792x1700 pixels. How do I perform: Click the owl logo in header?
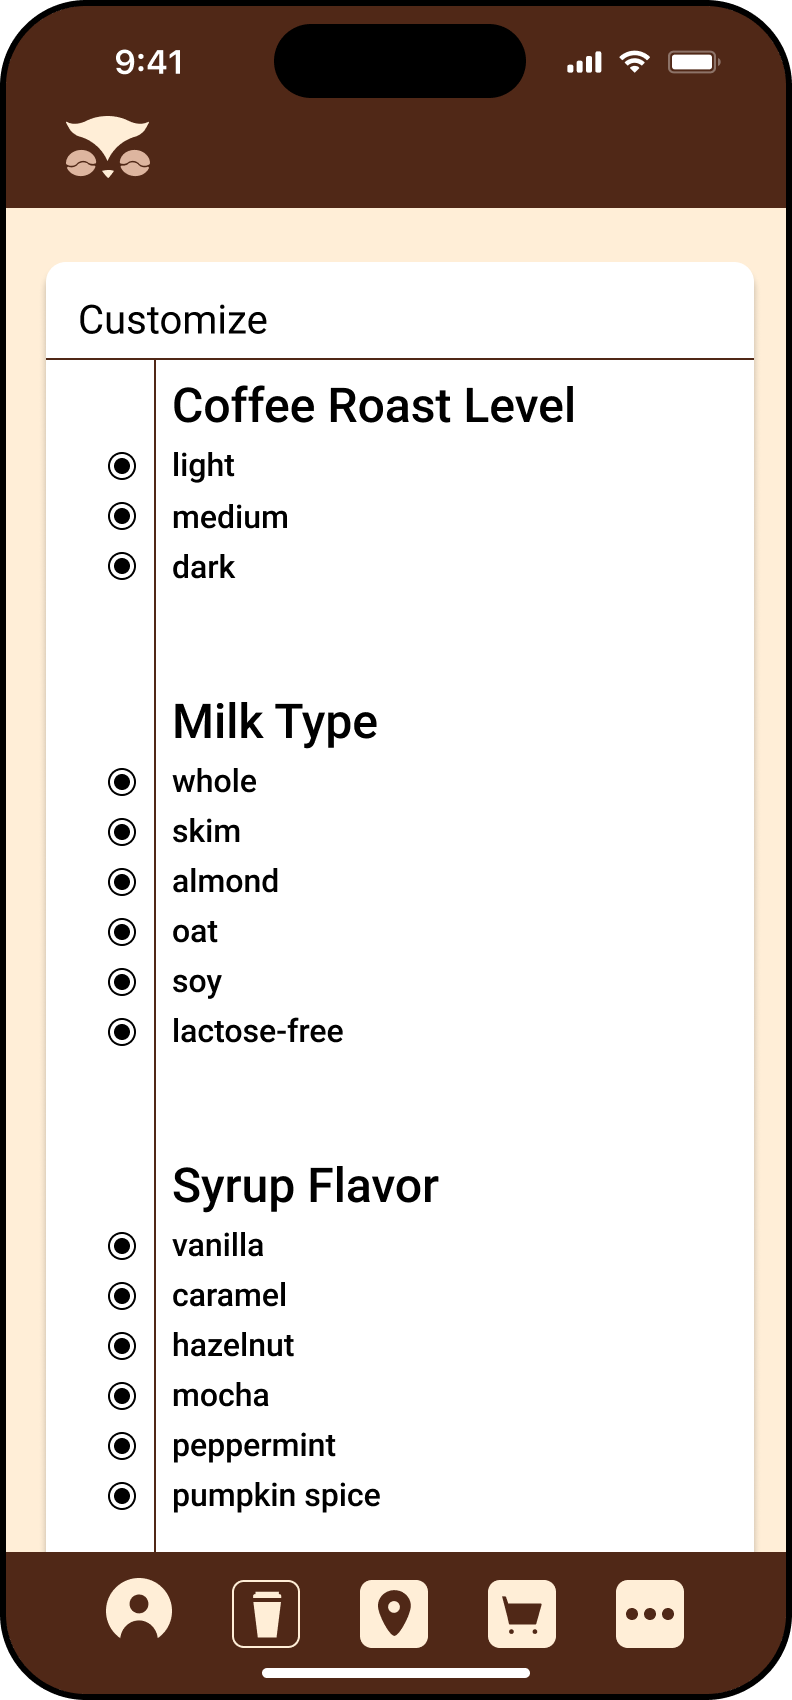108,148
